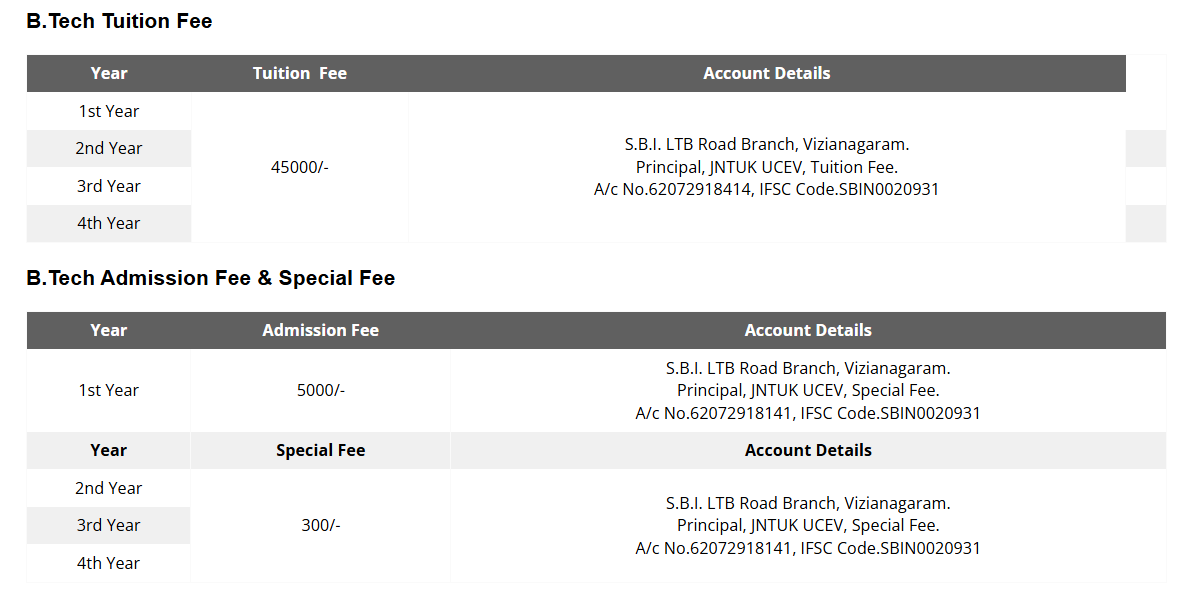Screen dimensions: 1177x594
Task: Select "1st Year" row in Tuition Fee table
Action: [109, 111]
